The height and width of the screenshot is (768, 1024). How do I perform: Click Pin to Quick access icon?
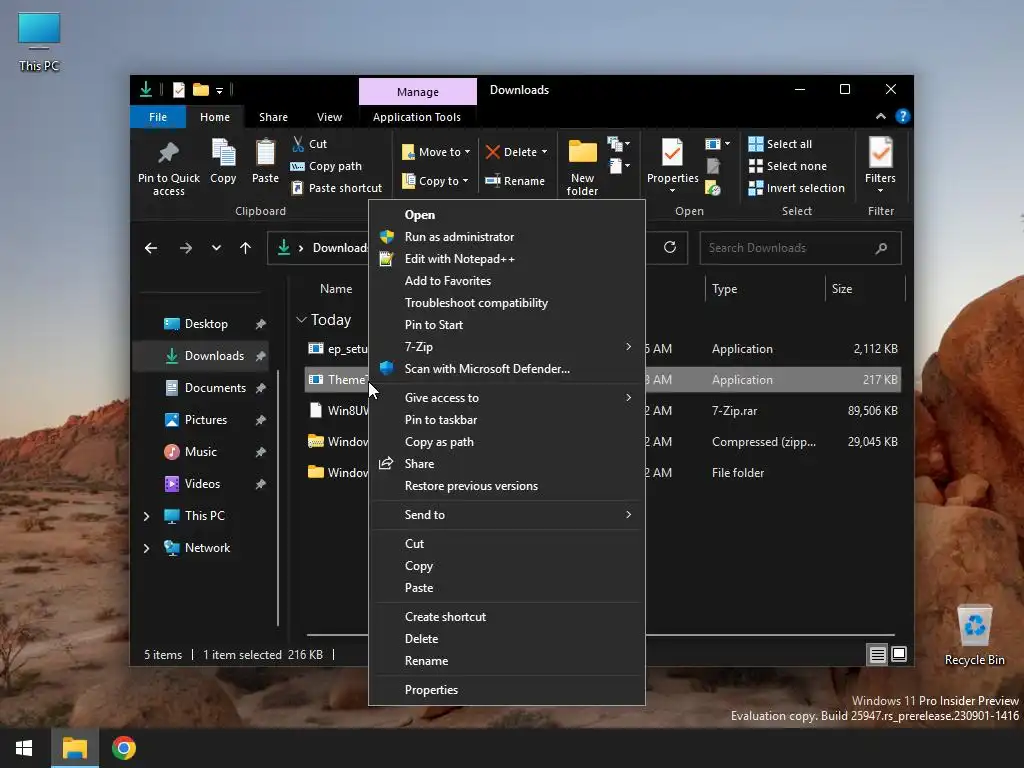pyautogui.click(x=168, y=153)
